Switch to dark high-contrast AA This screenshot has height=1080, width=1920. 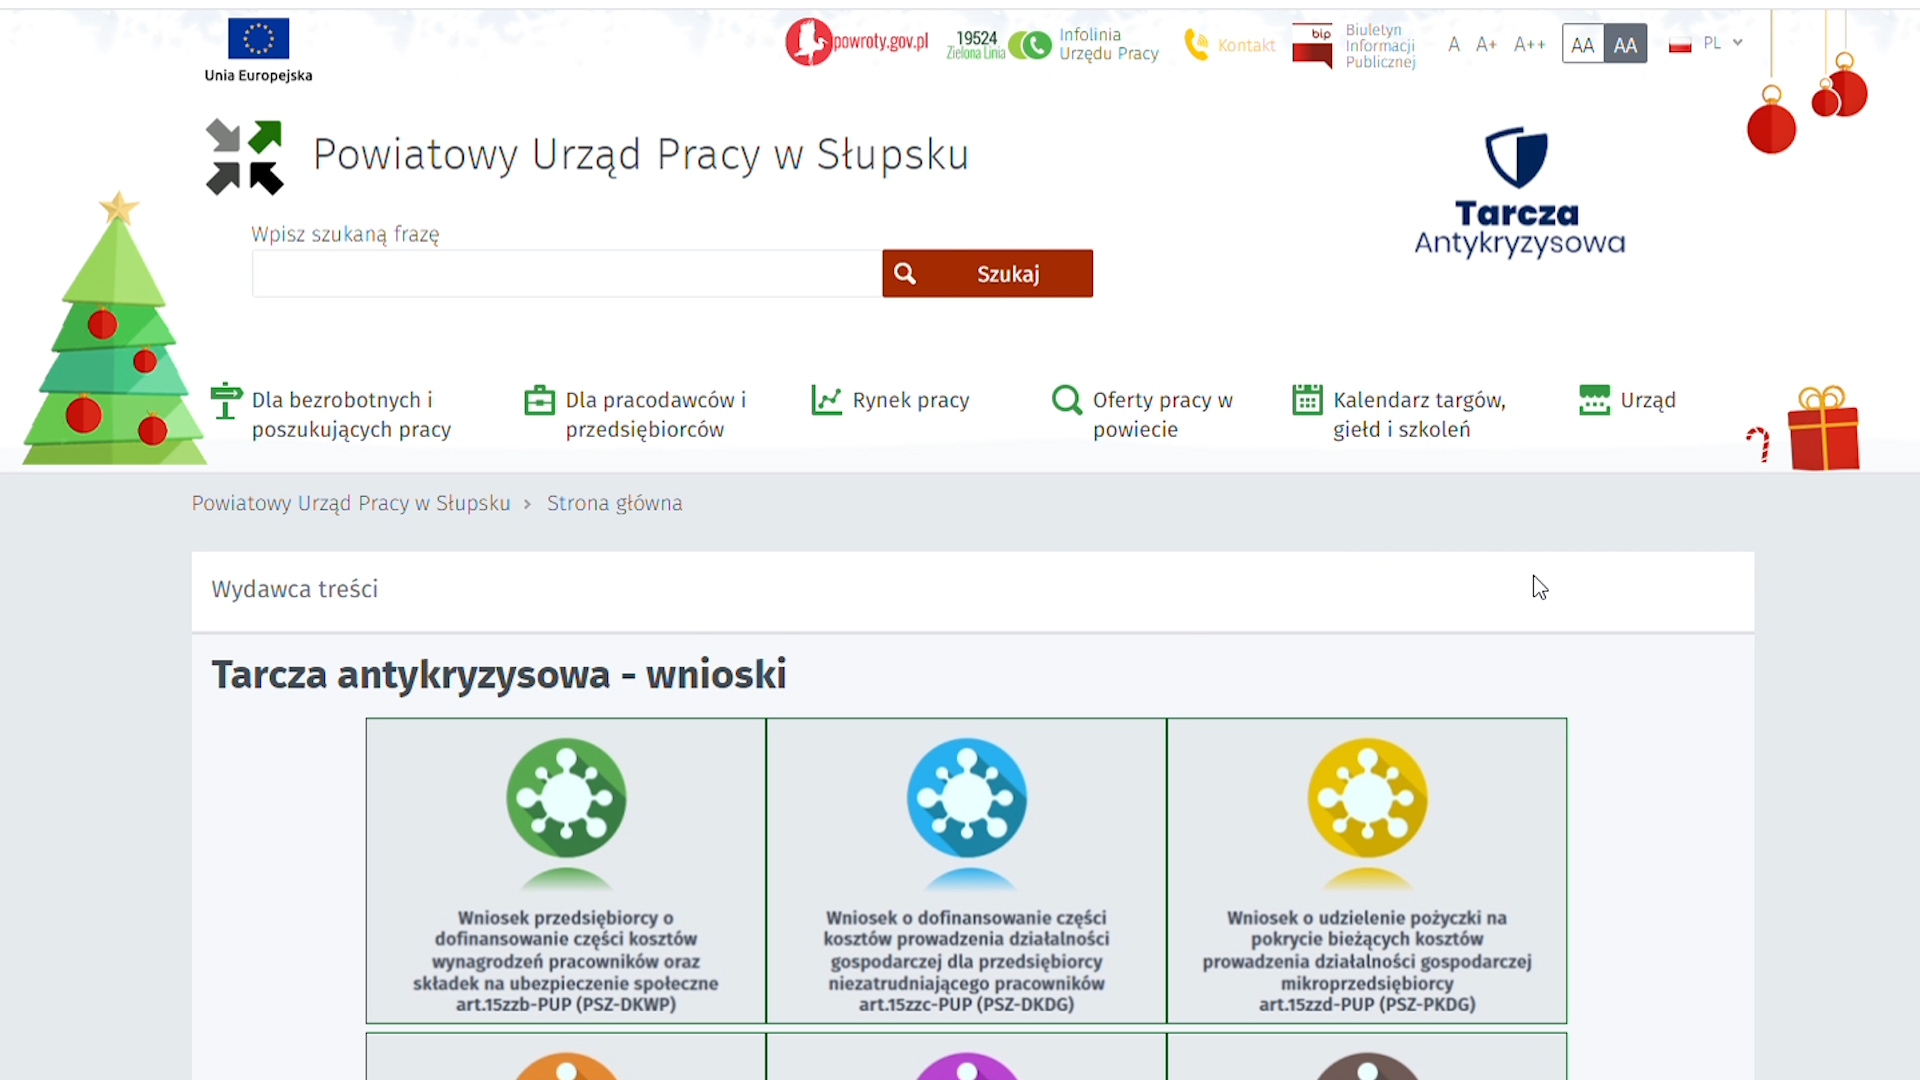pyautogui.click(x=1626, y=45)
